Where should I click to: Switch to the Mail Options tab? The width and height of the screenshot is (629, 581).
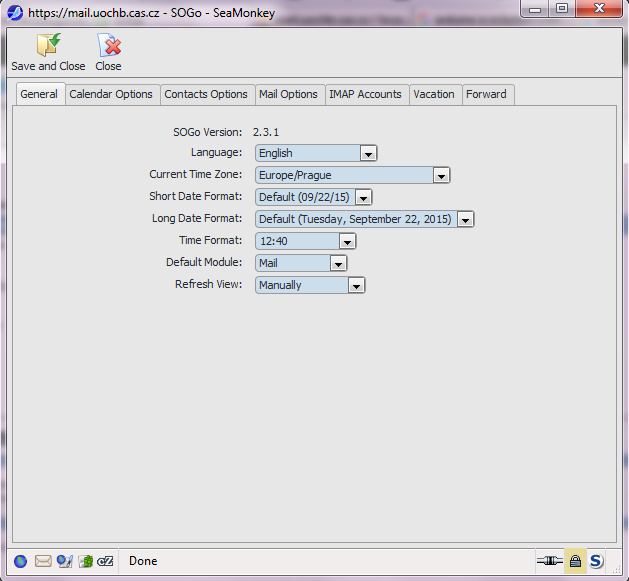pos(288,94)
